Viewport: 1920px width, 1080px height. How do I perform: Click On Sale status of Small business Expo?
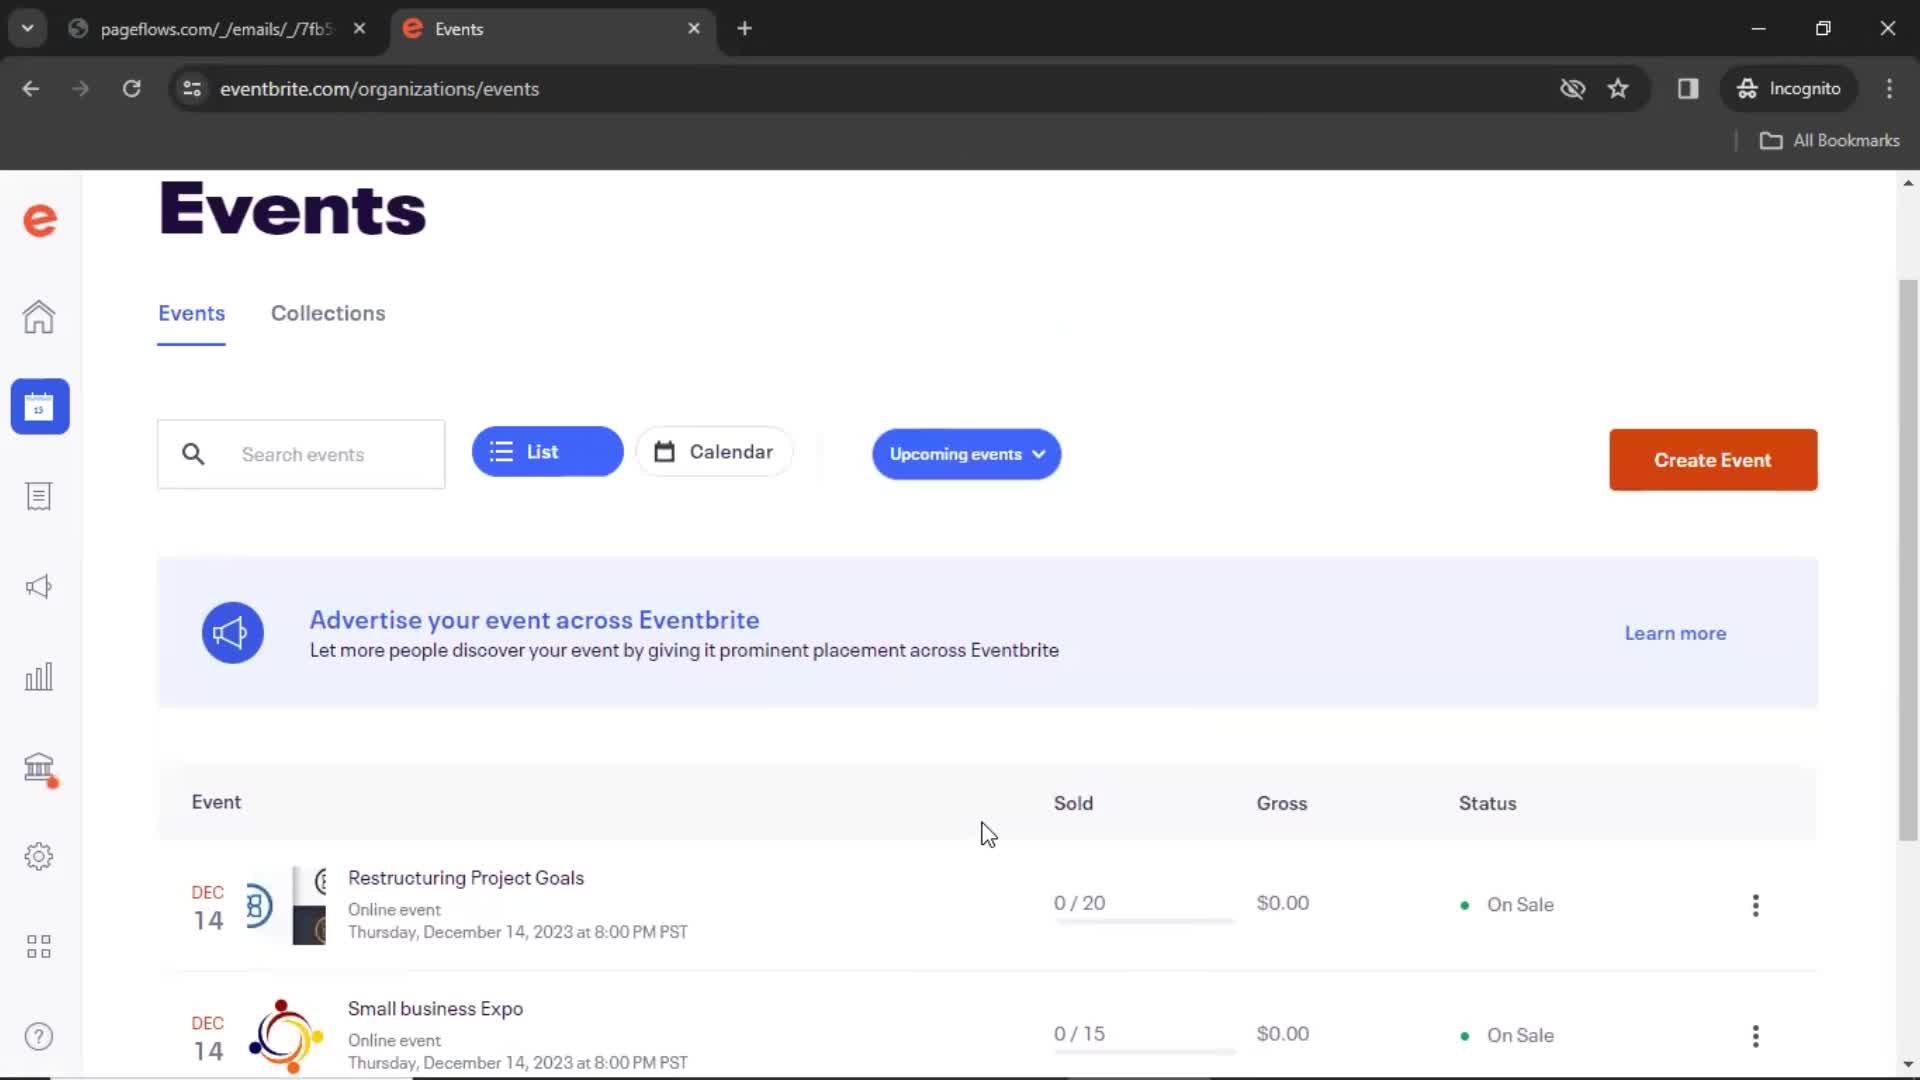(x=1507, y=1036)
